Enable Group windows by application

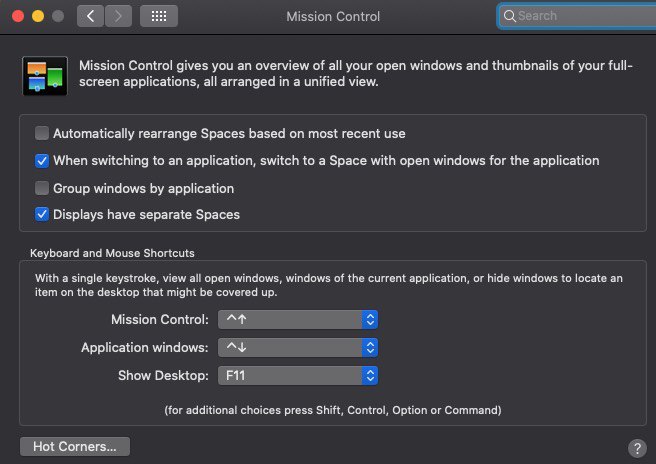click(42, 188)
